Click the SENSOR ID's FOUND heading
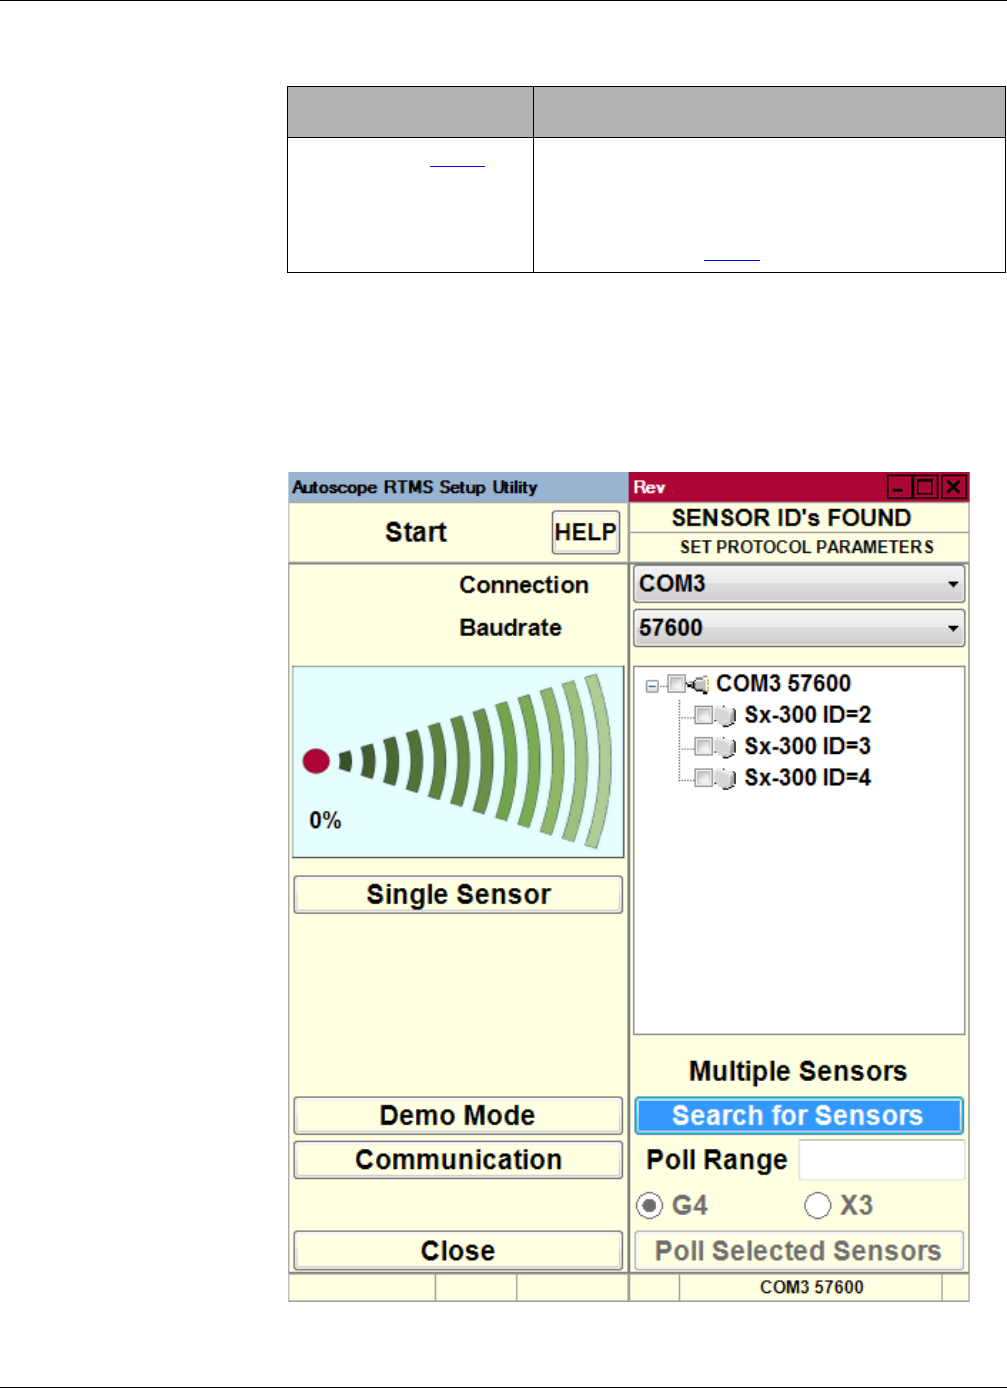1007x1388 pixels. (x=791, y=518)
